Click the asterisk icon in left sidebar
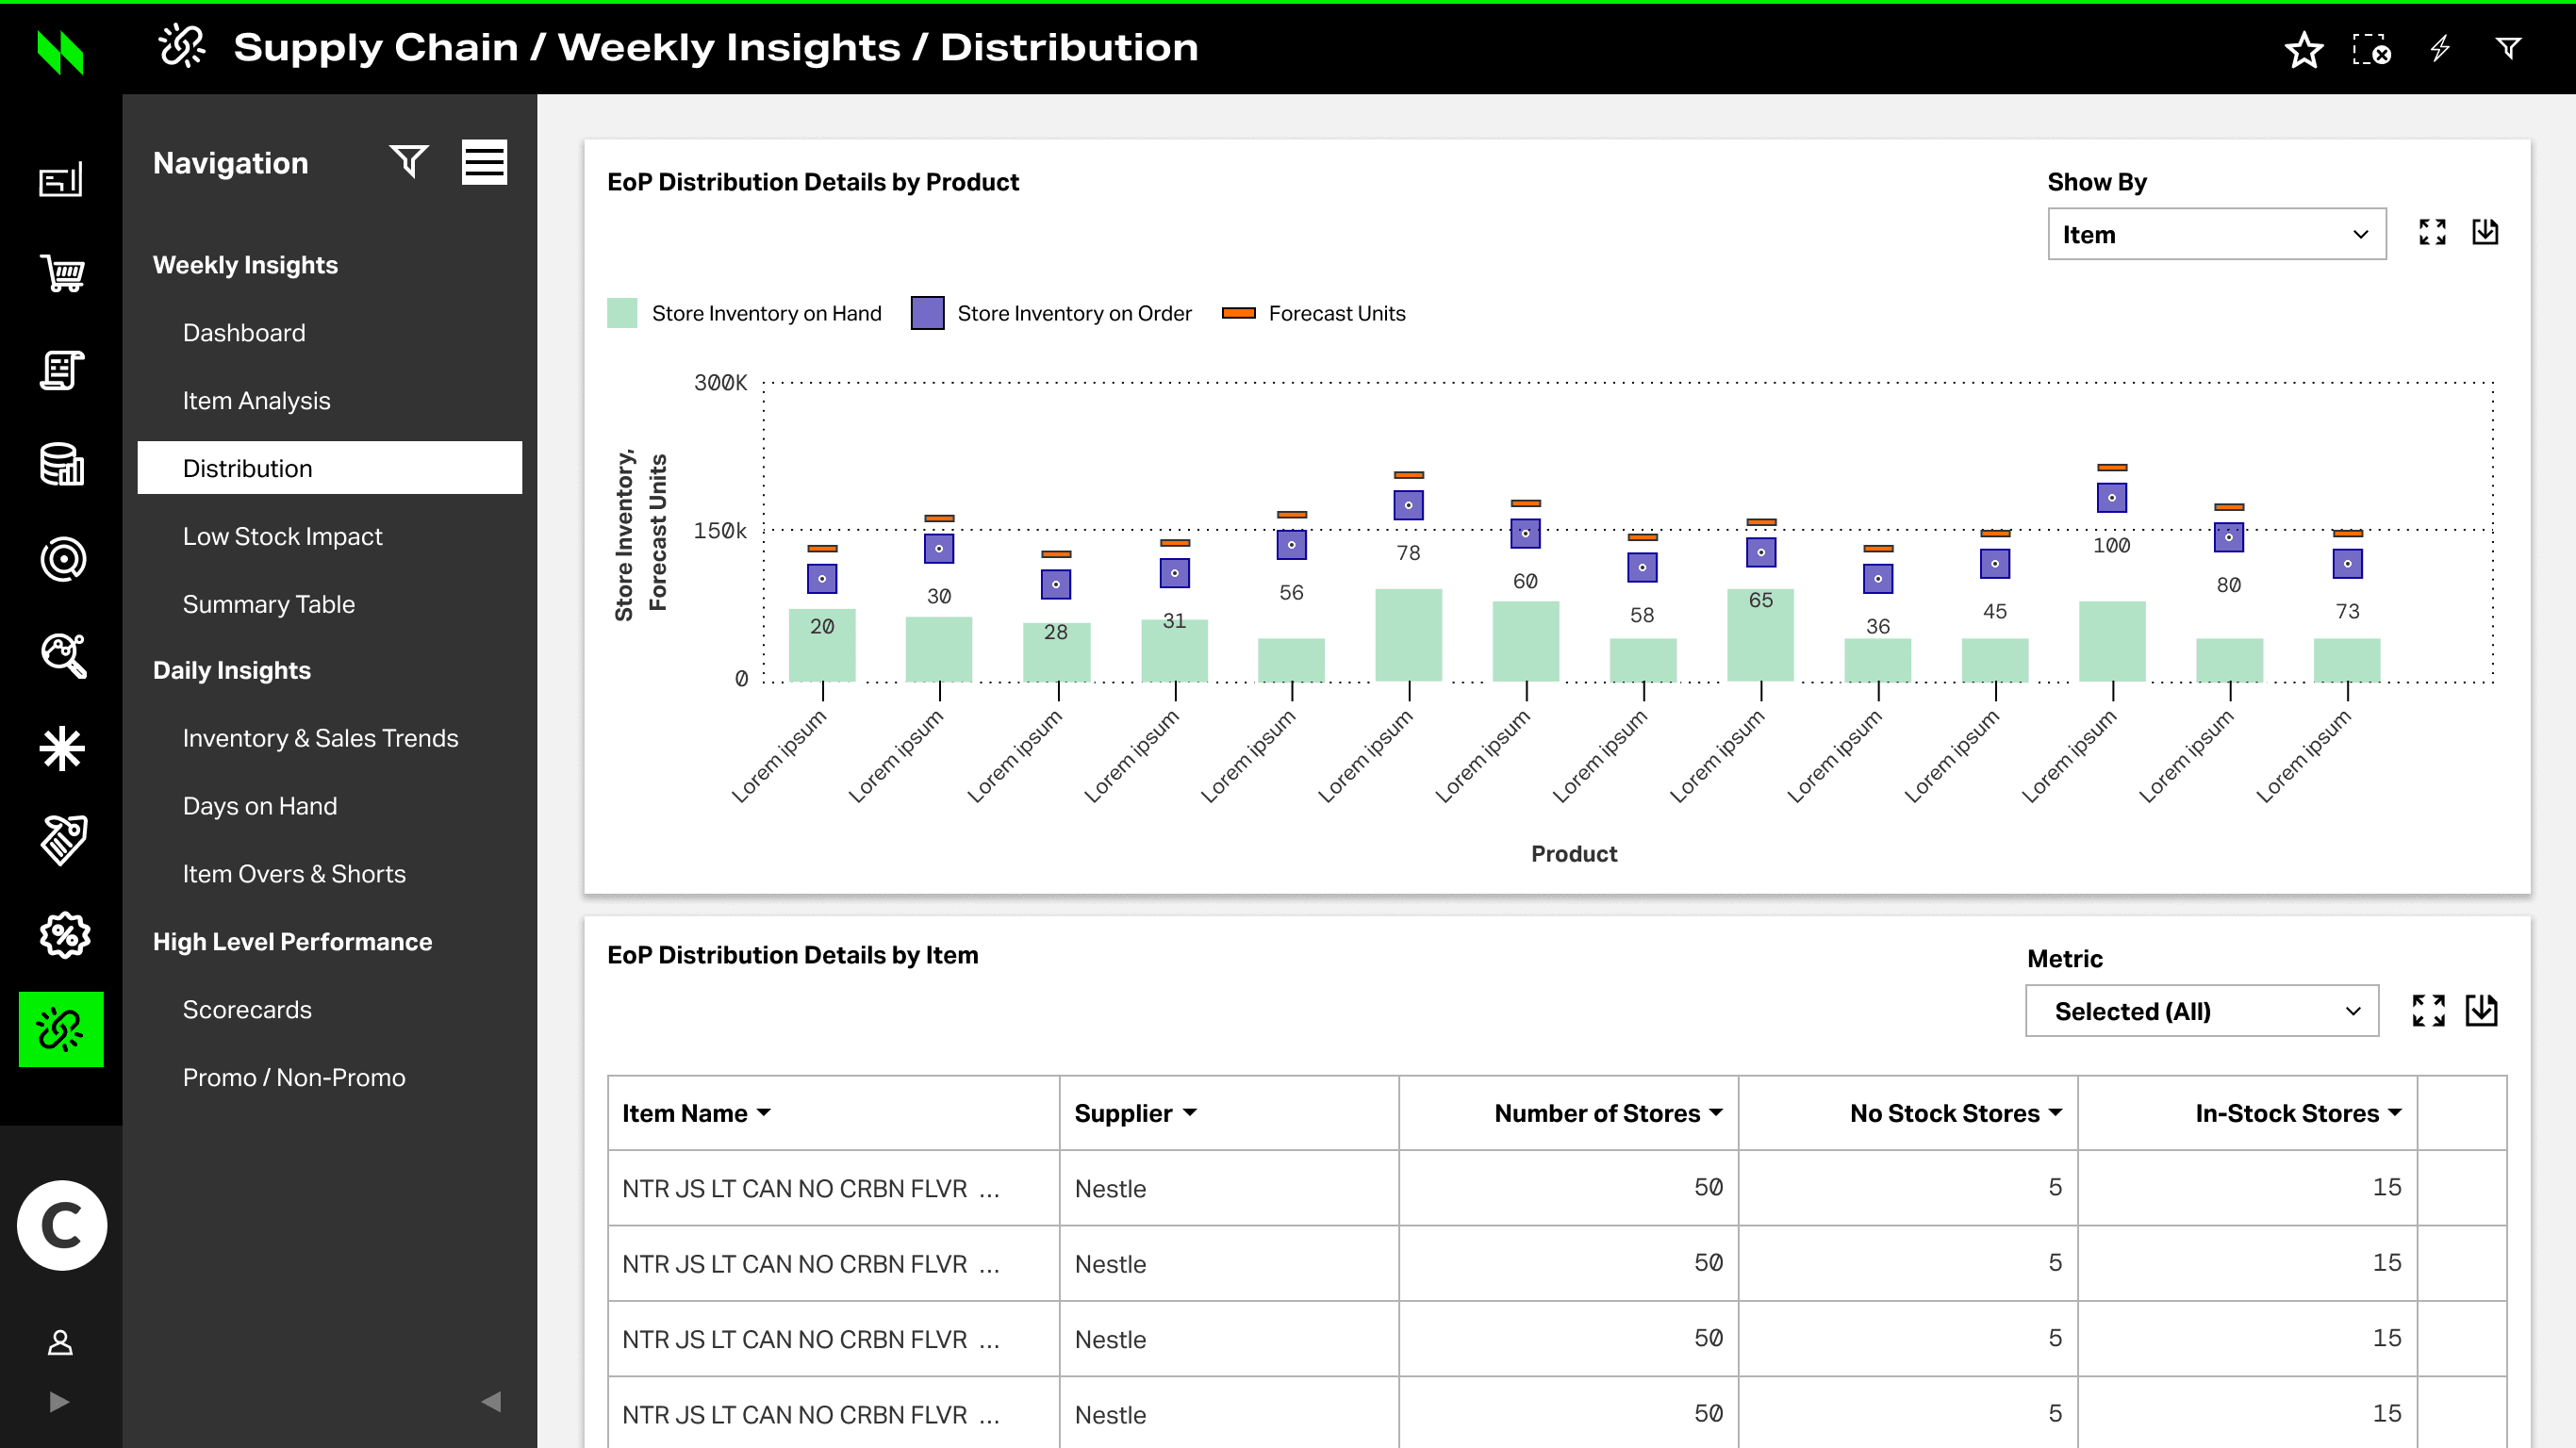The height and width of the screenshot is (1448, 2576). point(62,748)
